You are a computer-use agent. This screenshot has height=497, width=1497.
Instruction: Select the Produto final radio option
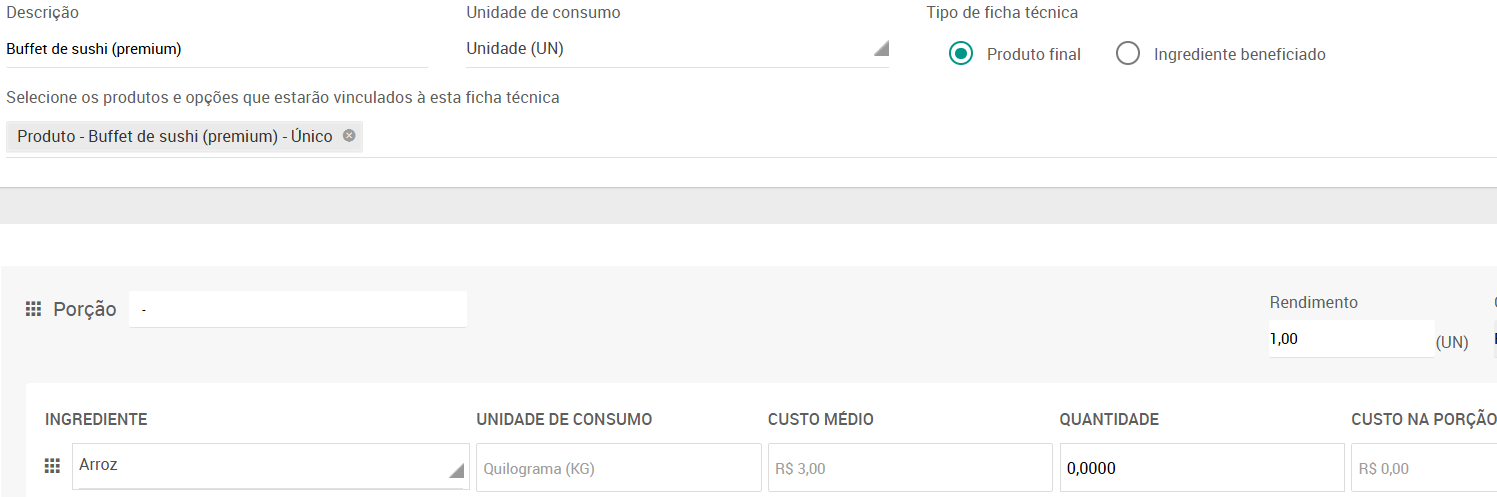[960, 54]
